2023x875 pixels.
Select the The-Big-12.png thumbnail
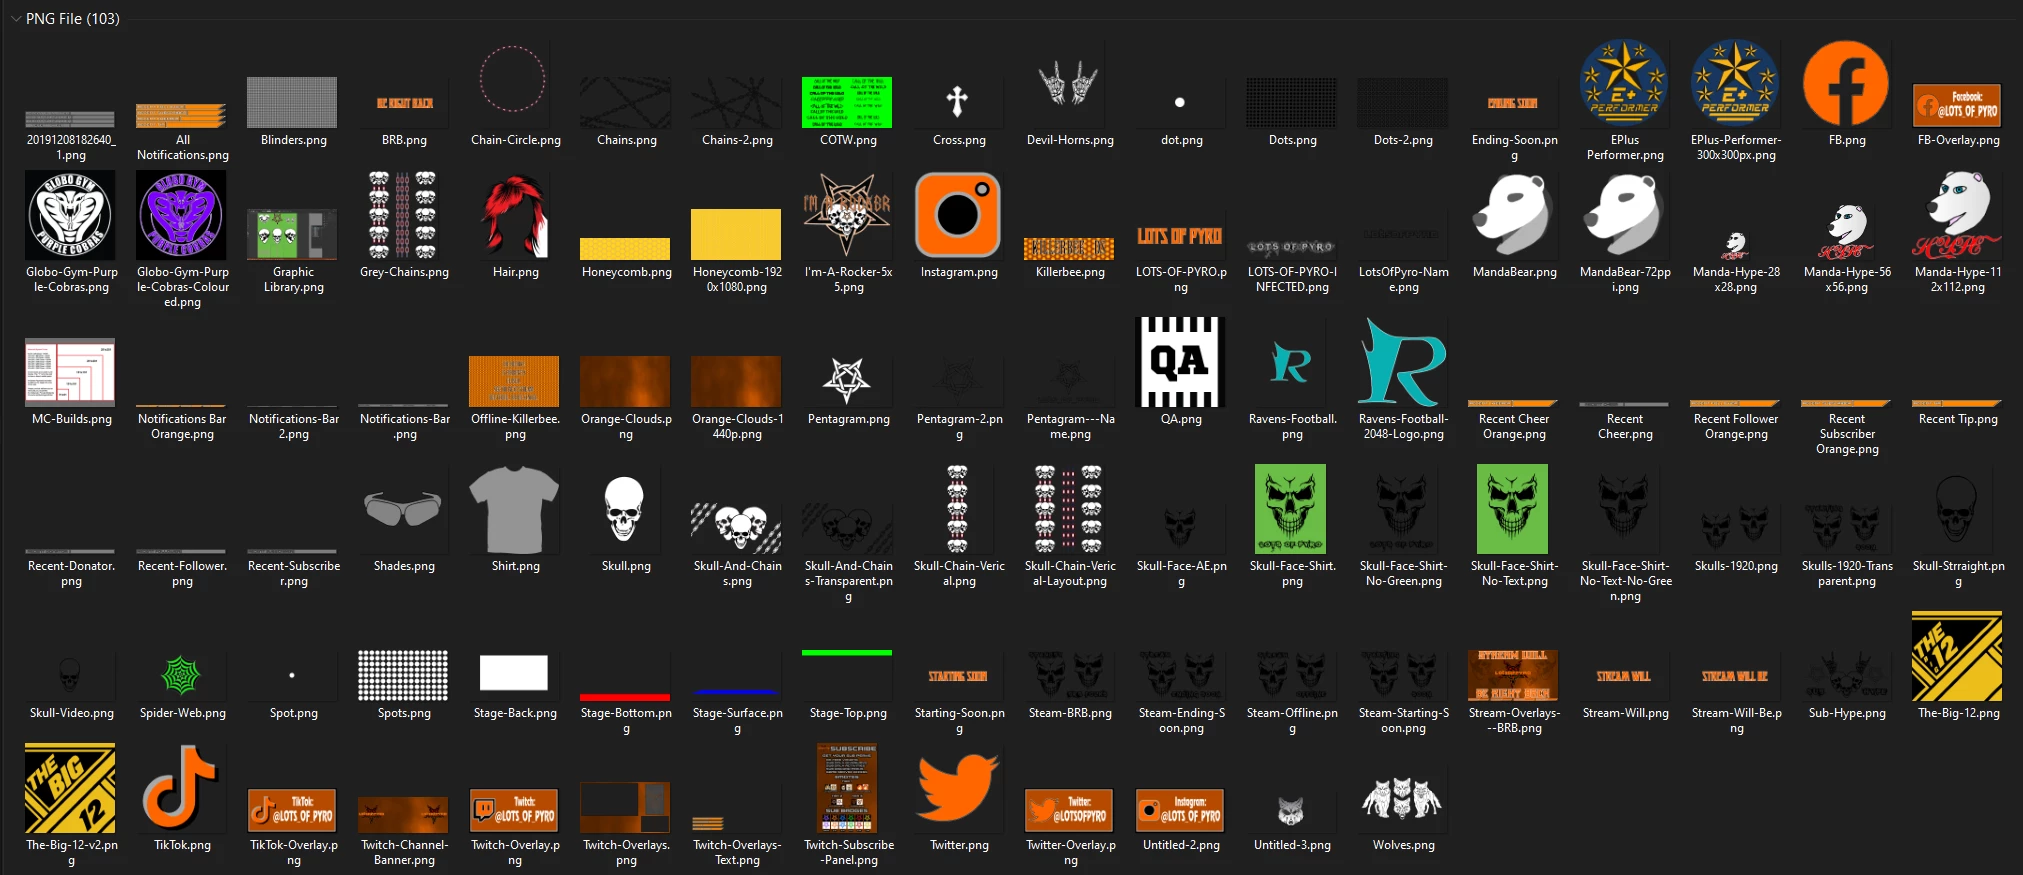[1957, 656]
